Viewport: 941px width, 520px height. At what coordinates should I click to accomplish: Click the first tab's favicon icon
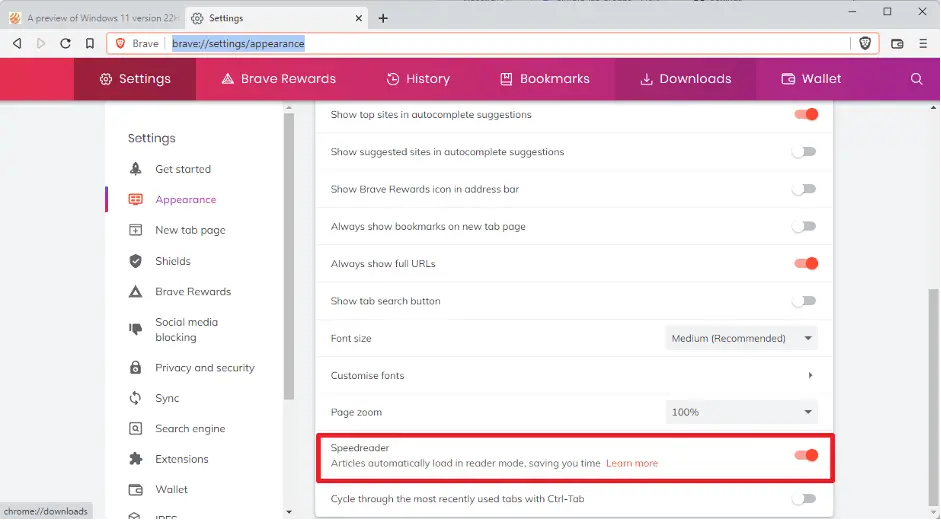[15, 18]
